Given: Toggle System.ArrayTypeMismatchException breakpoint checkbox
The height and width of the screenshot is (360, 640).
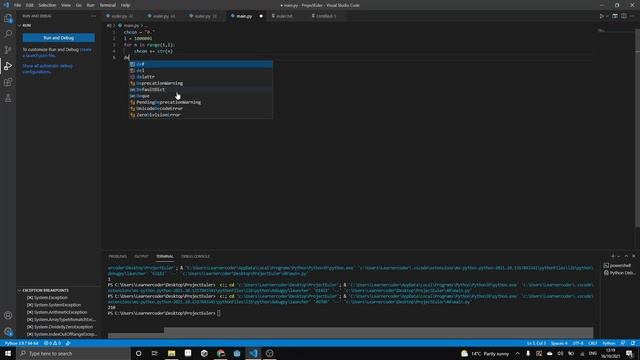Looking at the screenshot, I should (x=30, y=320).
